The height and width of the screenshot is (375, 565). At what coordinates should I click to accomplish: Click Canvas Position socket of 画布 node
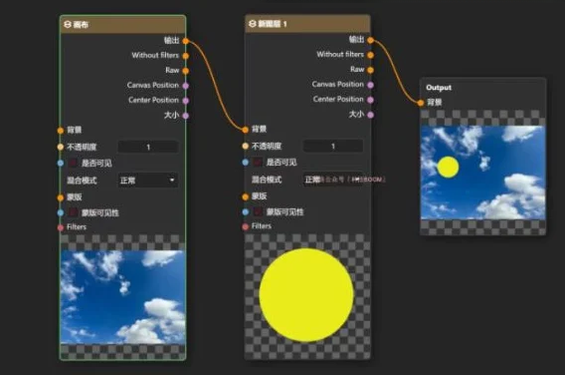click(186, 86)
